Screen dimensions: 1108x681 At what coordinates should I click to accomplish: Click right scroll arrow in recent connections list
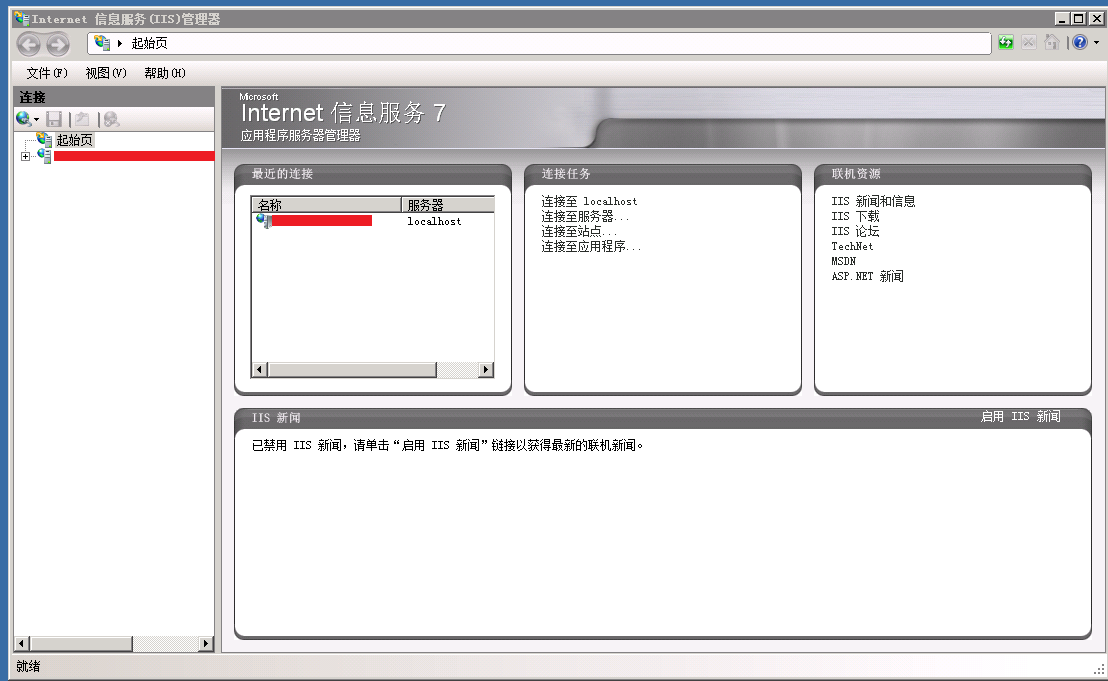(486, 370)
